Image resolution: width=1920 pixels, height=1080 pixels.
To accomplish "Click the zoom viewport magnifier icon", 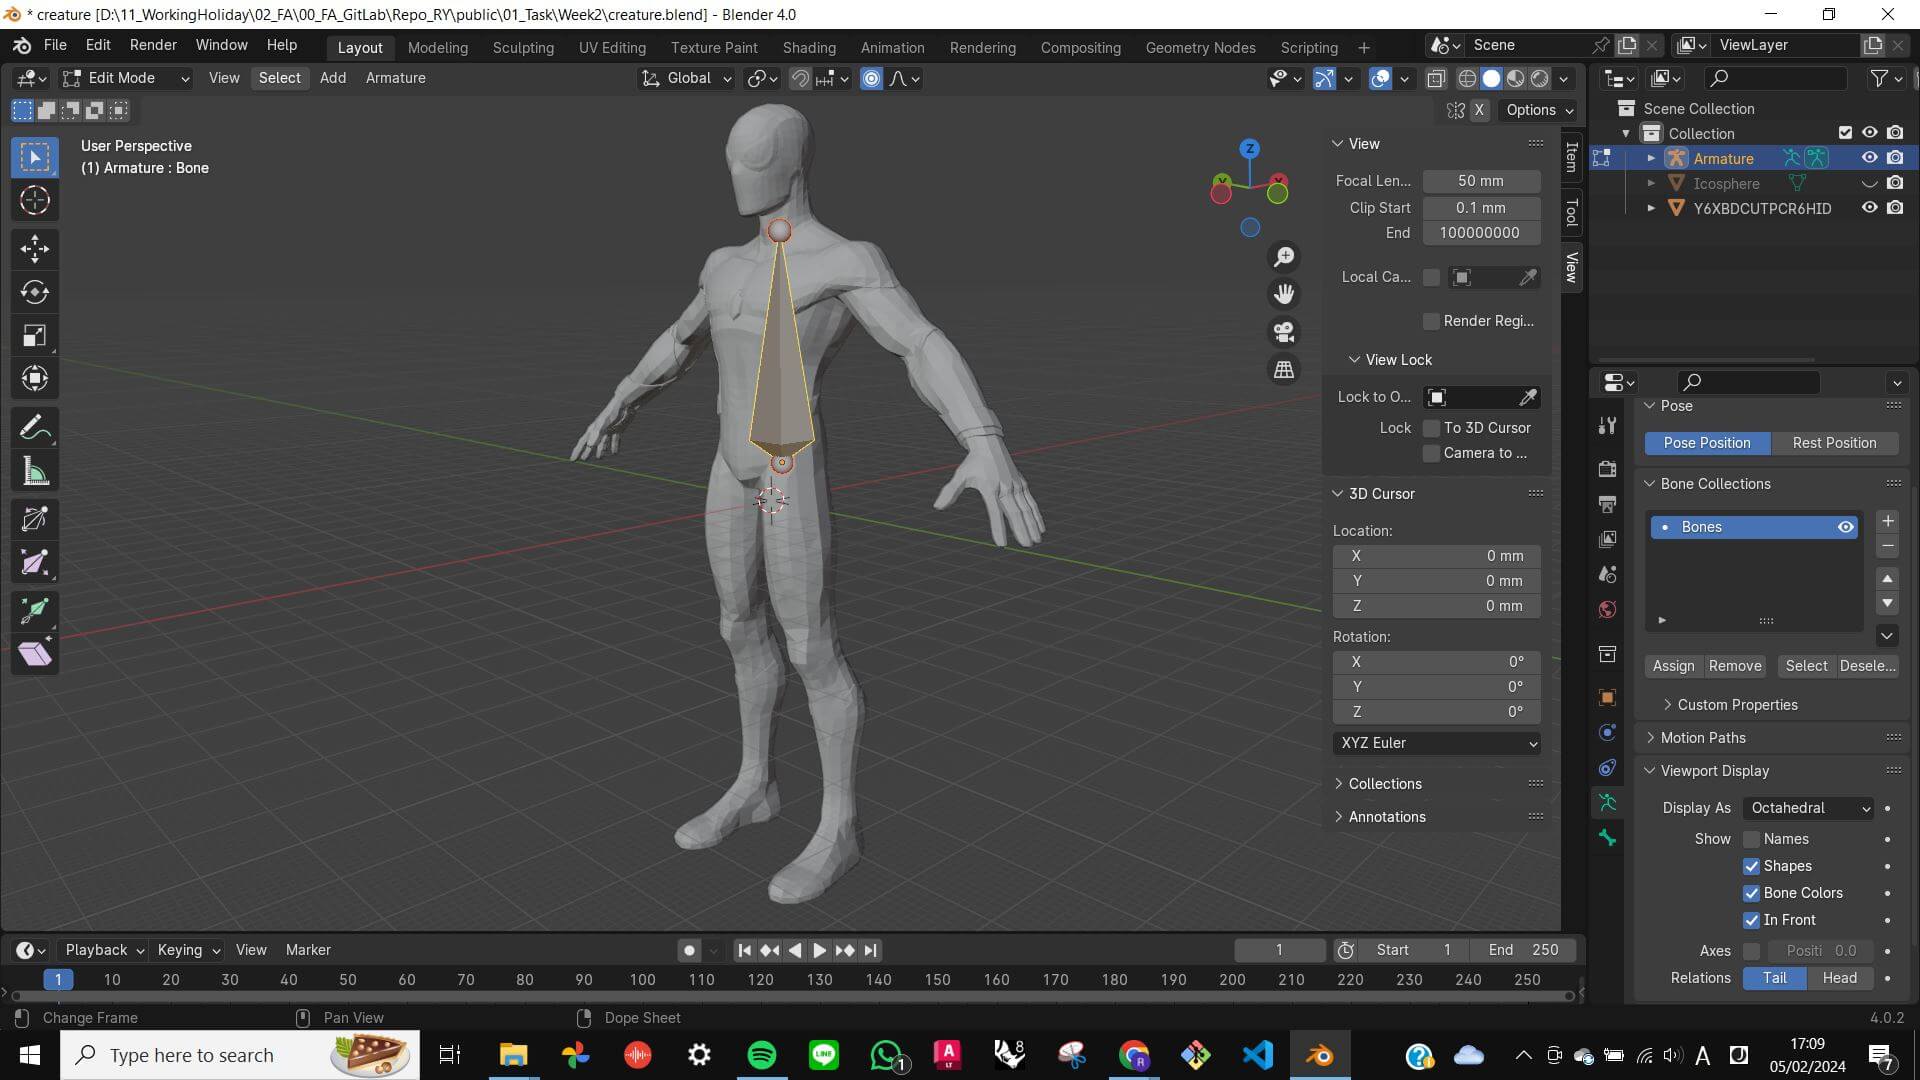I will (x=1284, y=257).
